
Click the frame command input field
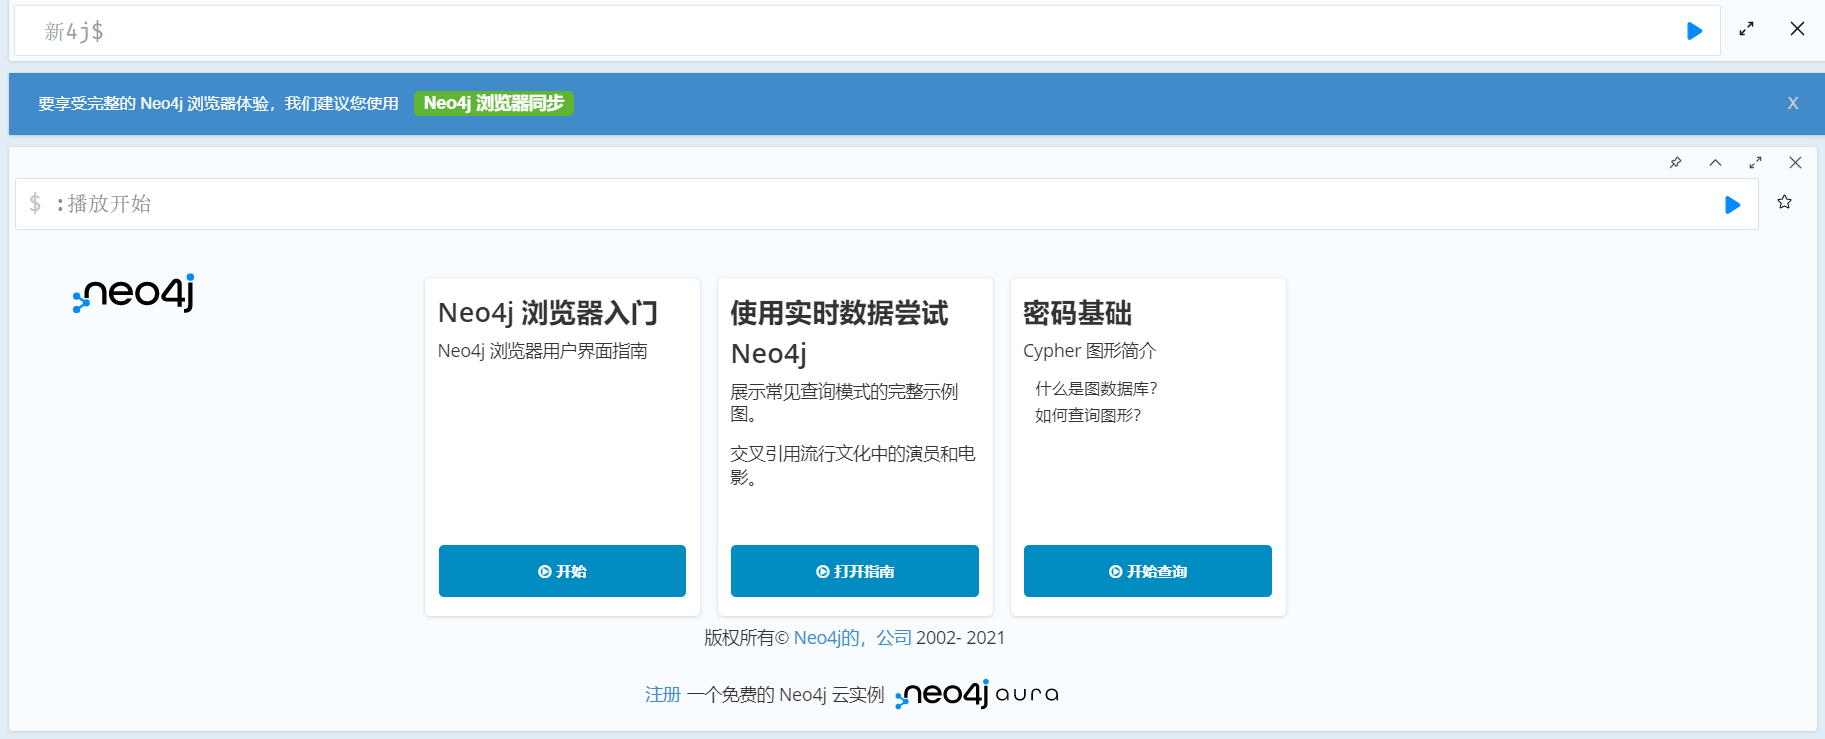(886, 204)
